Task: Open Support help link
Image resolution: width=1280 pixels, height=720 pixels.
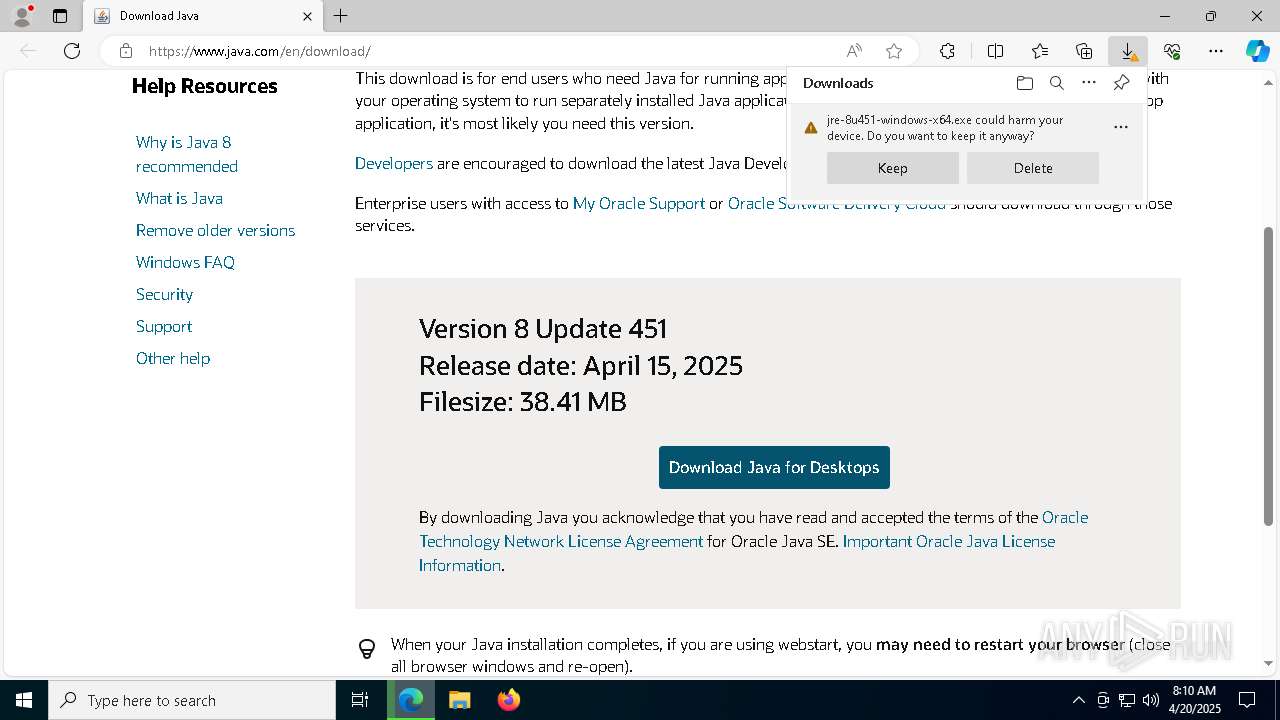Action: [x=164, y=326]
